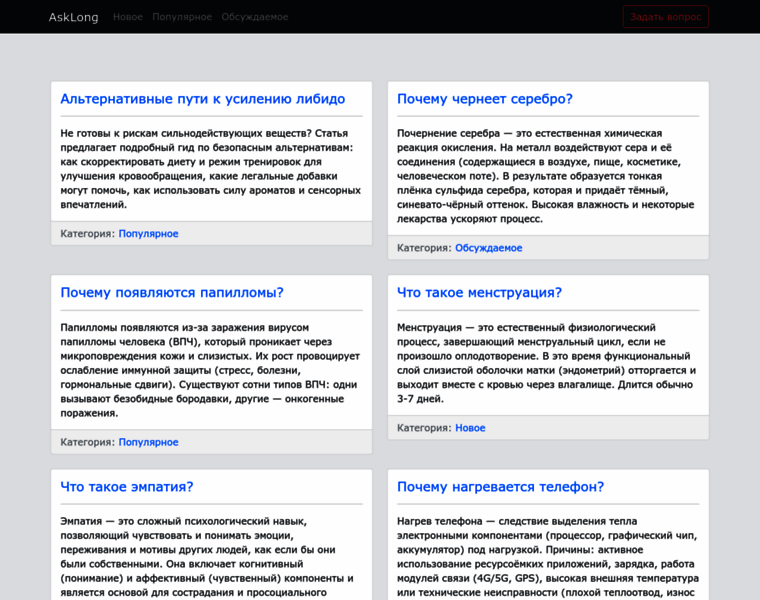Viewport: 760px width, 600px height.
Task: Click the Популярное category under the папилломы article
Action: click(148, 442)
